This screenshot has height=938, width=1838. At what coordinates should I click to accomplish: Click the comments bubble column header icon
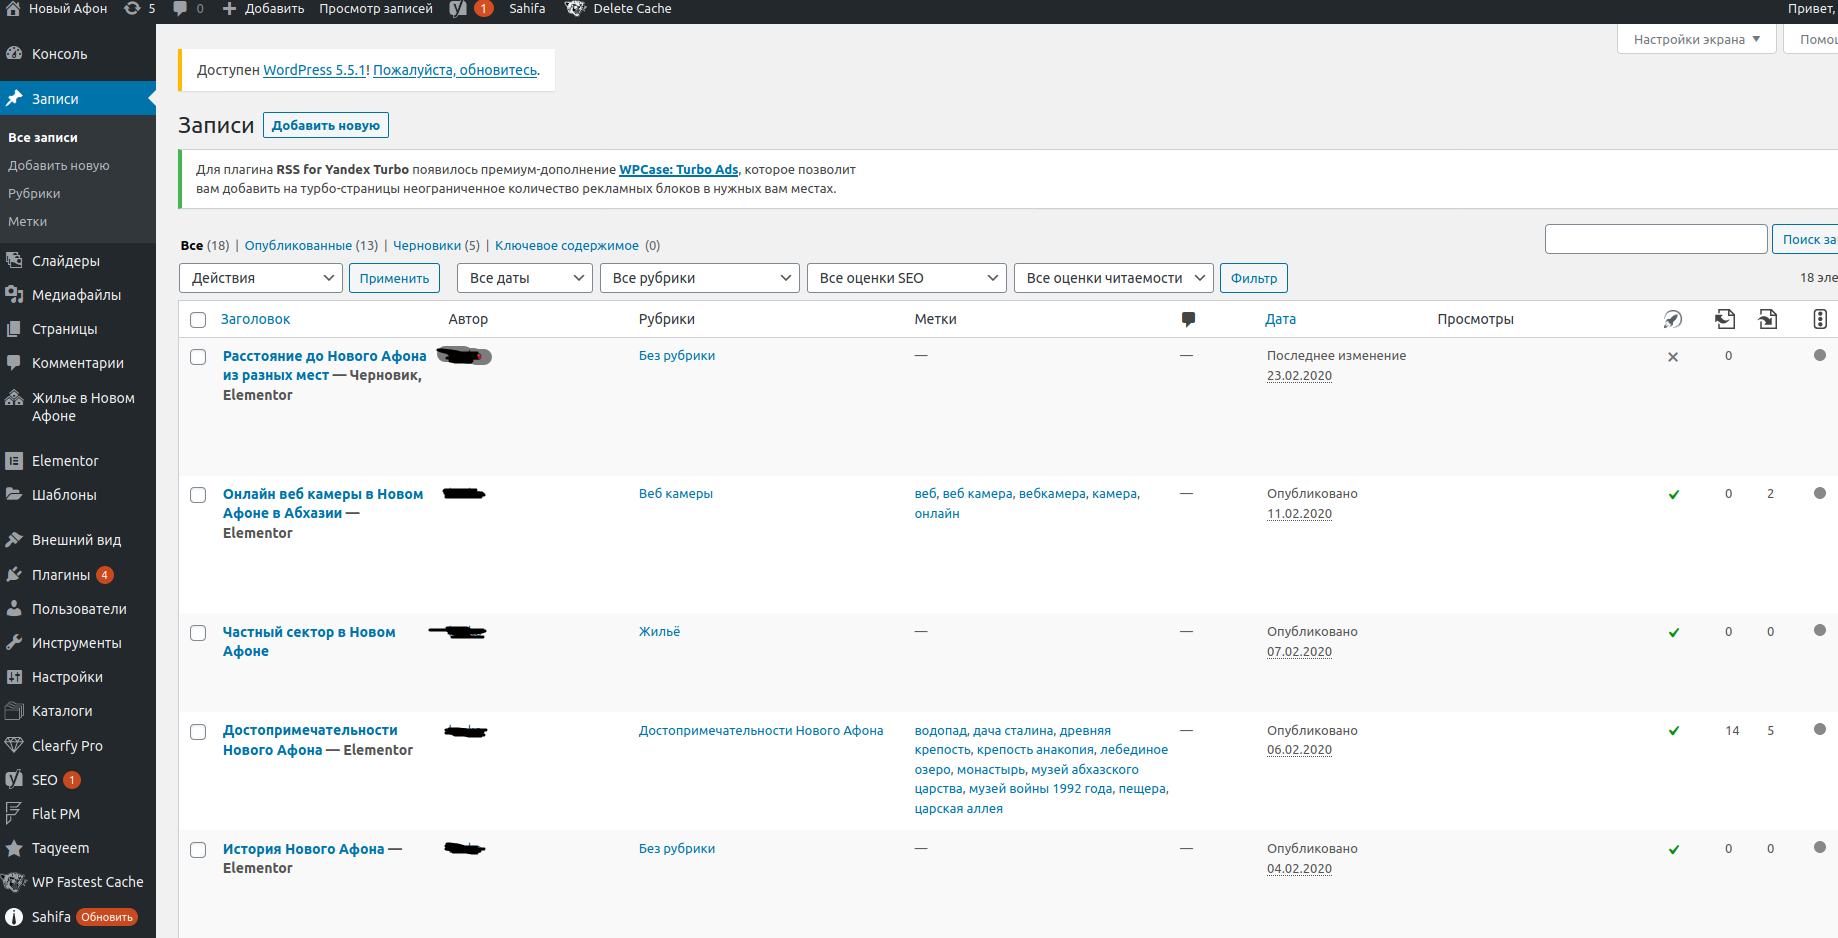point(1188,319)
